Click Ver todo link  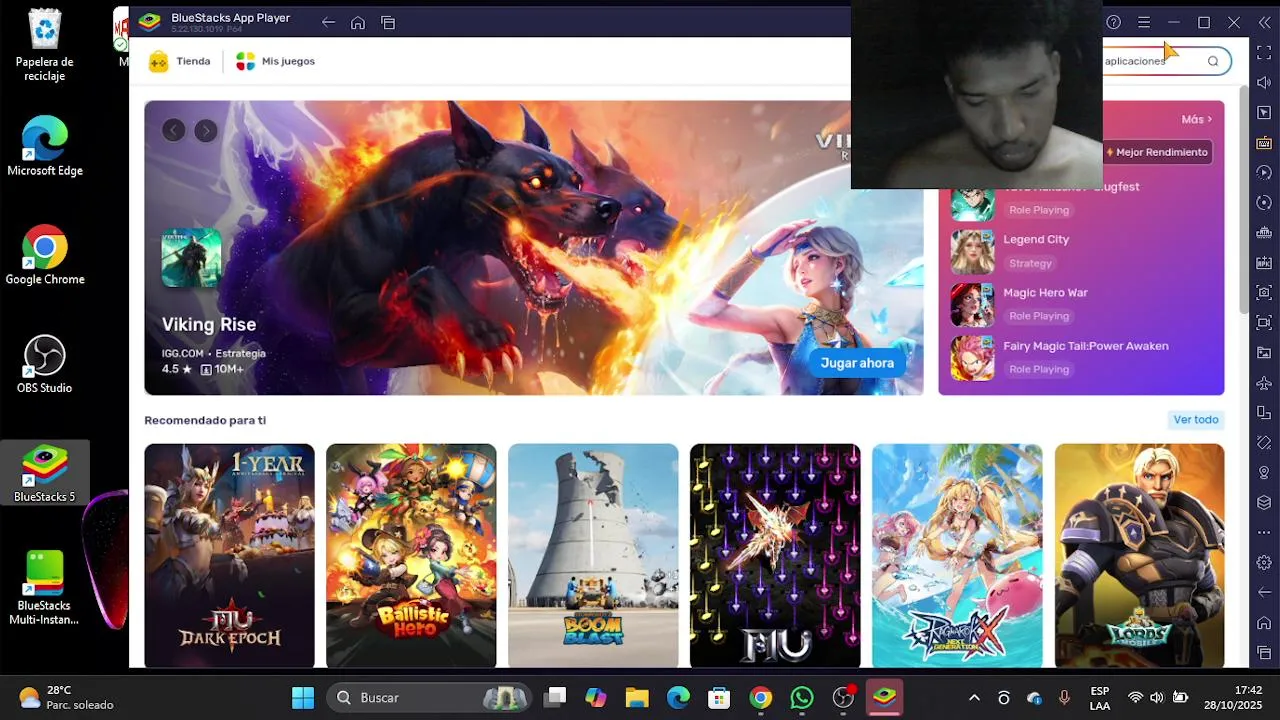(1196, 419)
